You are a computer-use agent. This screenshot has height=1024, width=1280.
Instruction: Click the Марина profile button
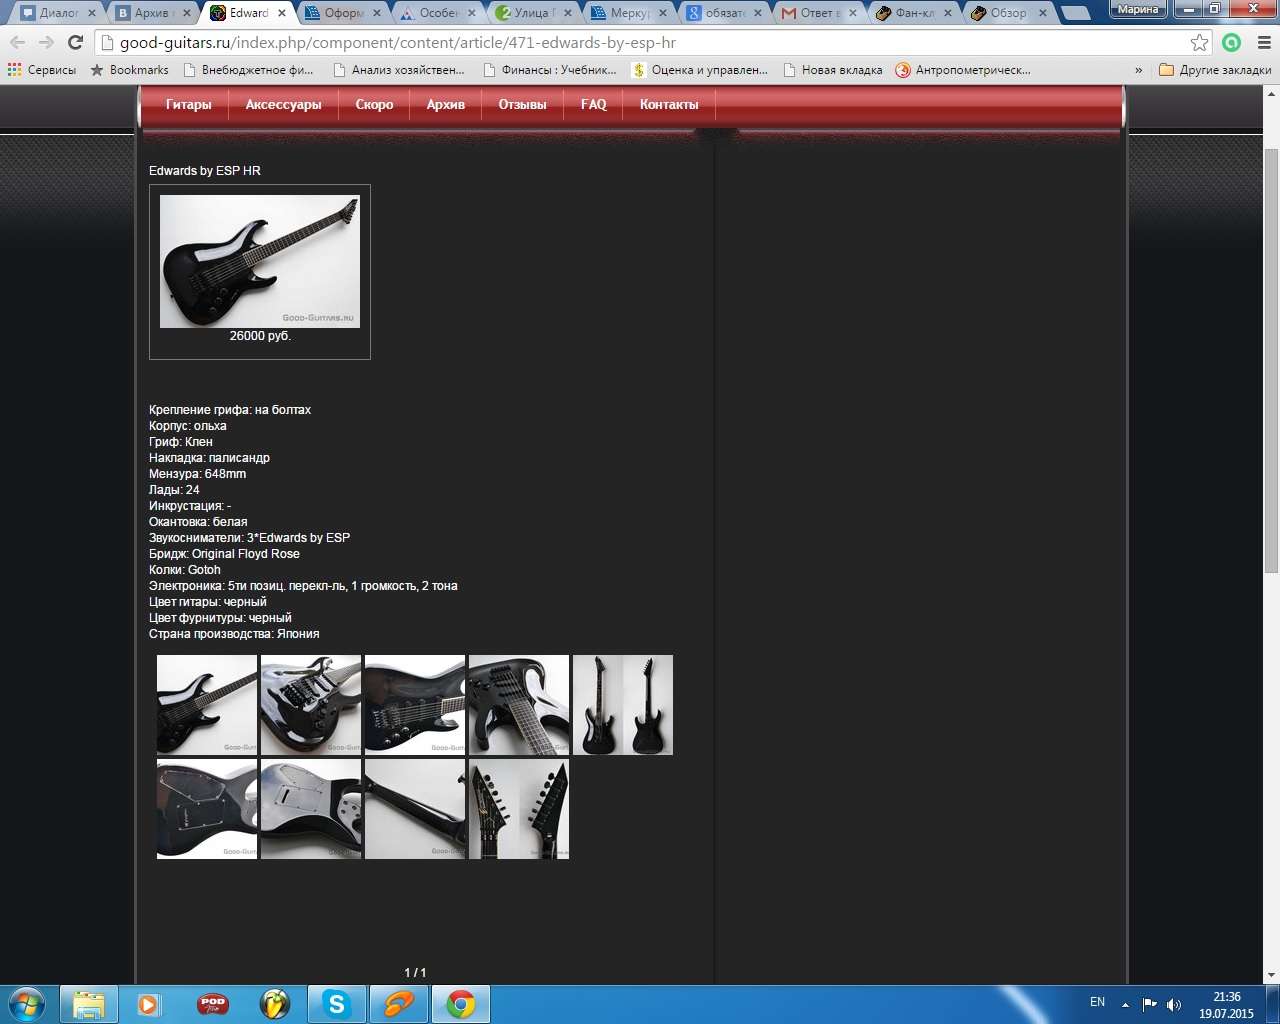[x=1138, y=9]
